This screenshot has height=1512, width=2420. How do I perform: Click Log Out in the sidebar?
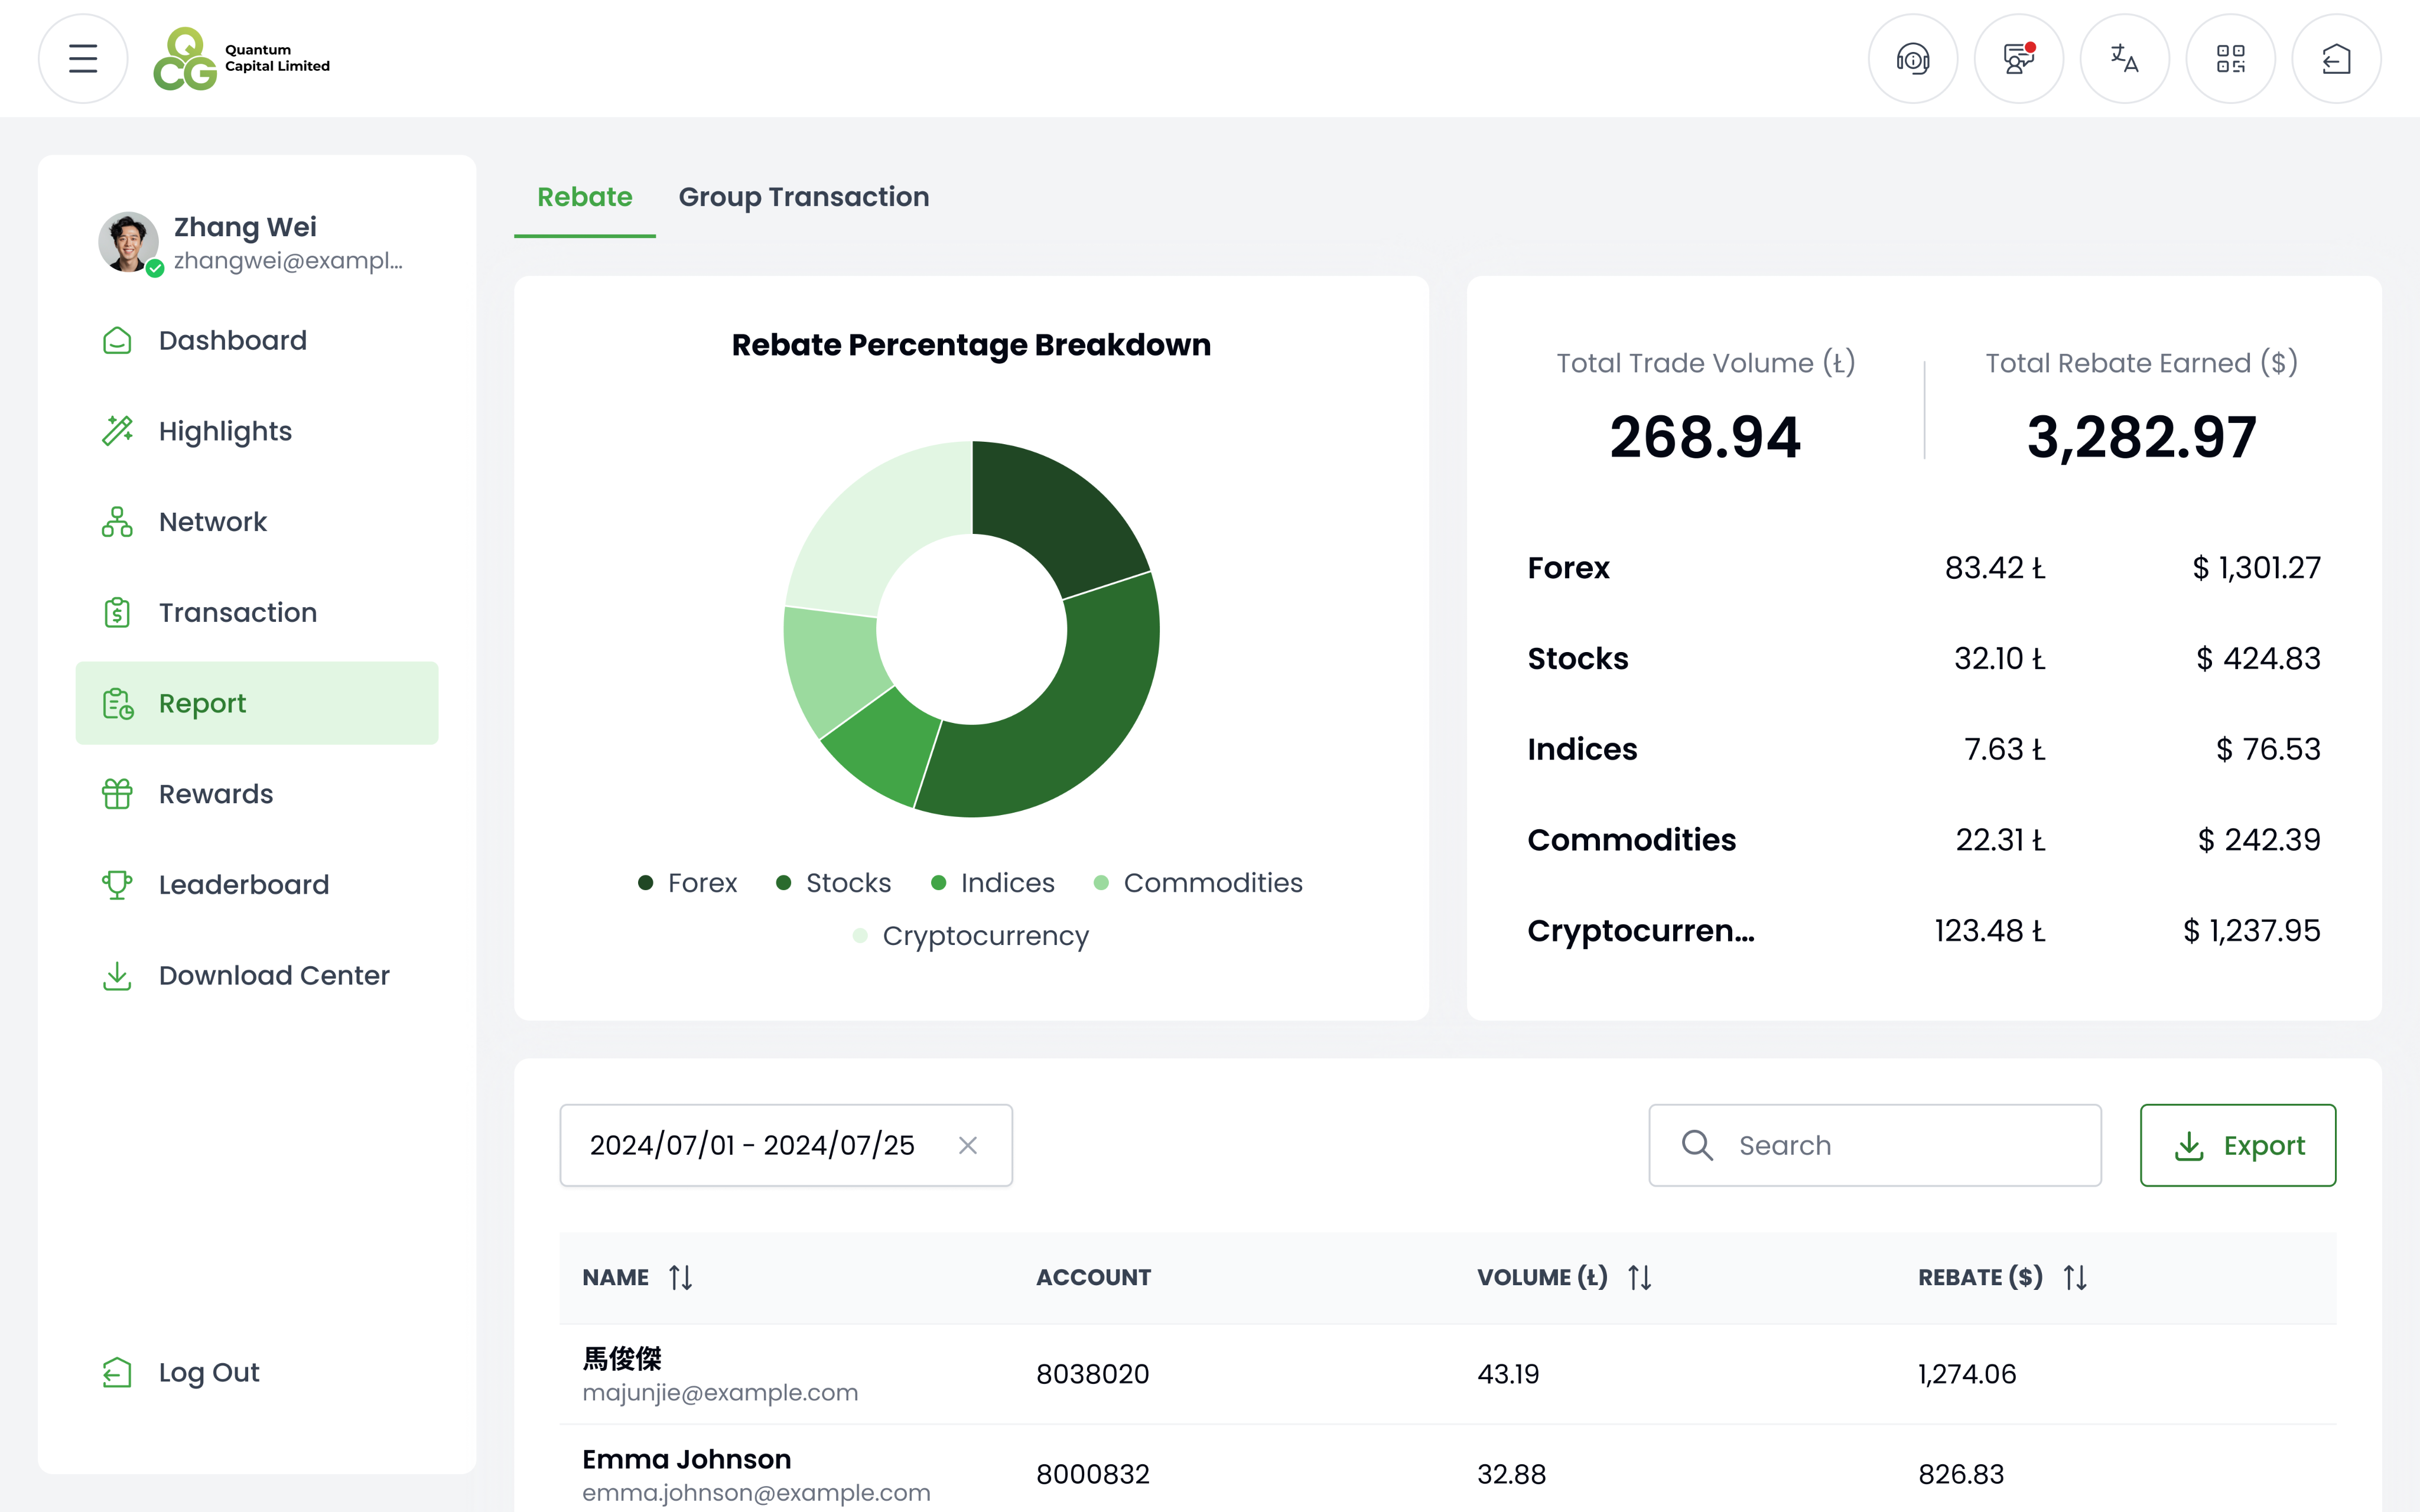(208, 1372)
